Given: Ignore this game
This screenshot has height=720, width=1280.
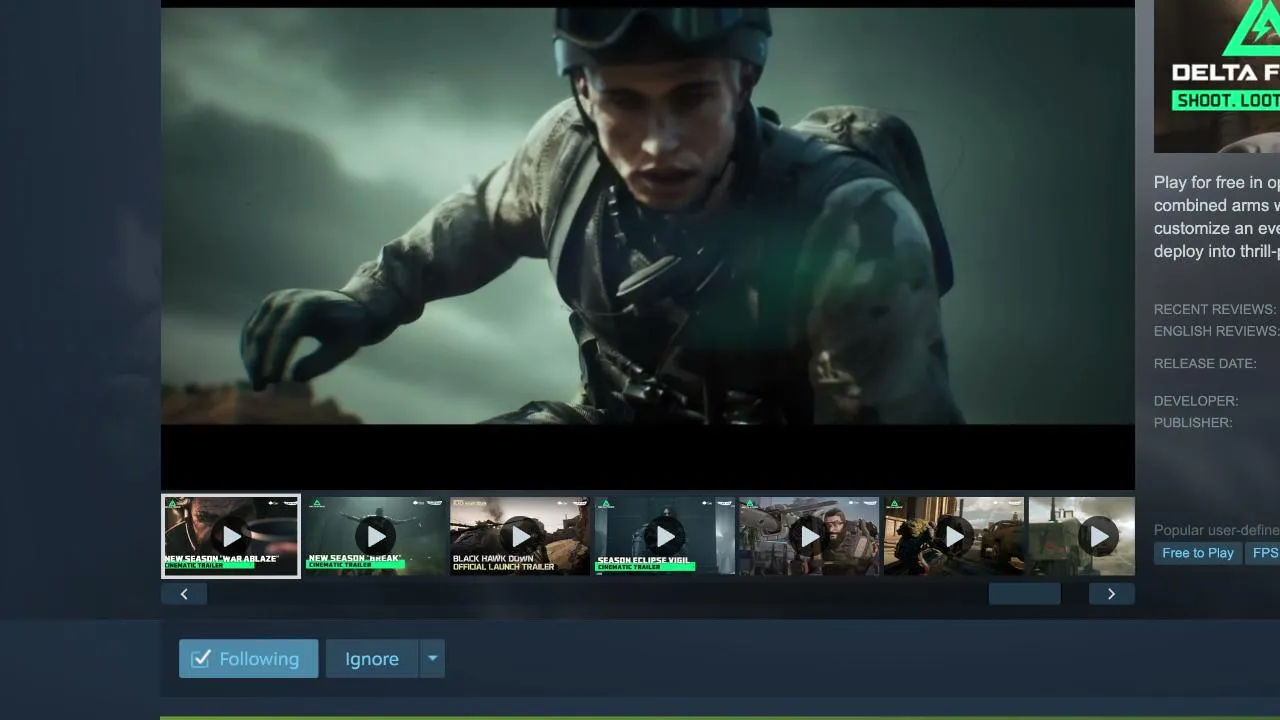Looking at the screenshot, I should coord(372,659).
